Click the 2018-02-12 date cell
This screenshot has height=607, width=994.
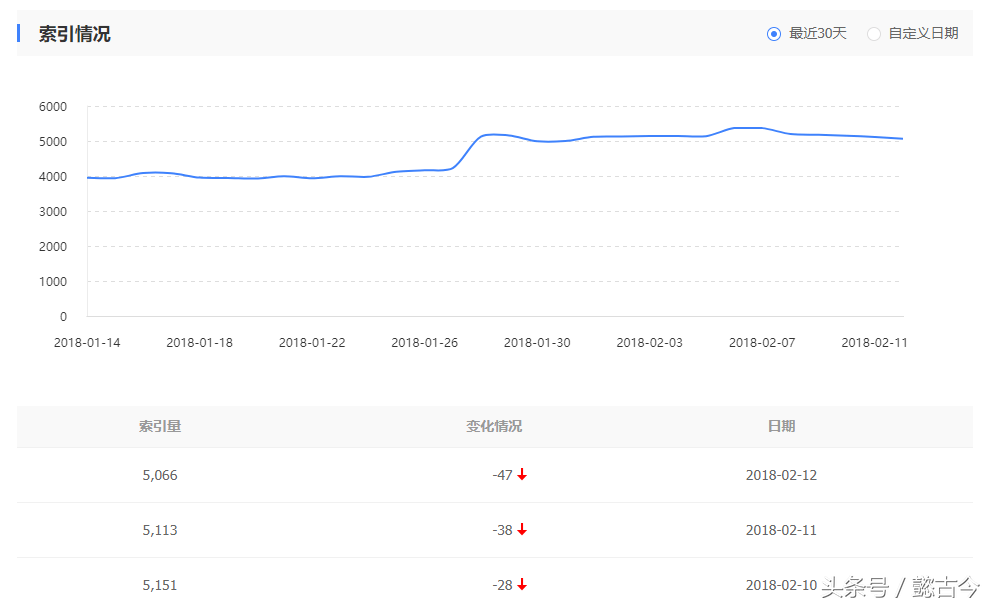[x=781, y=475]
